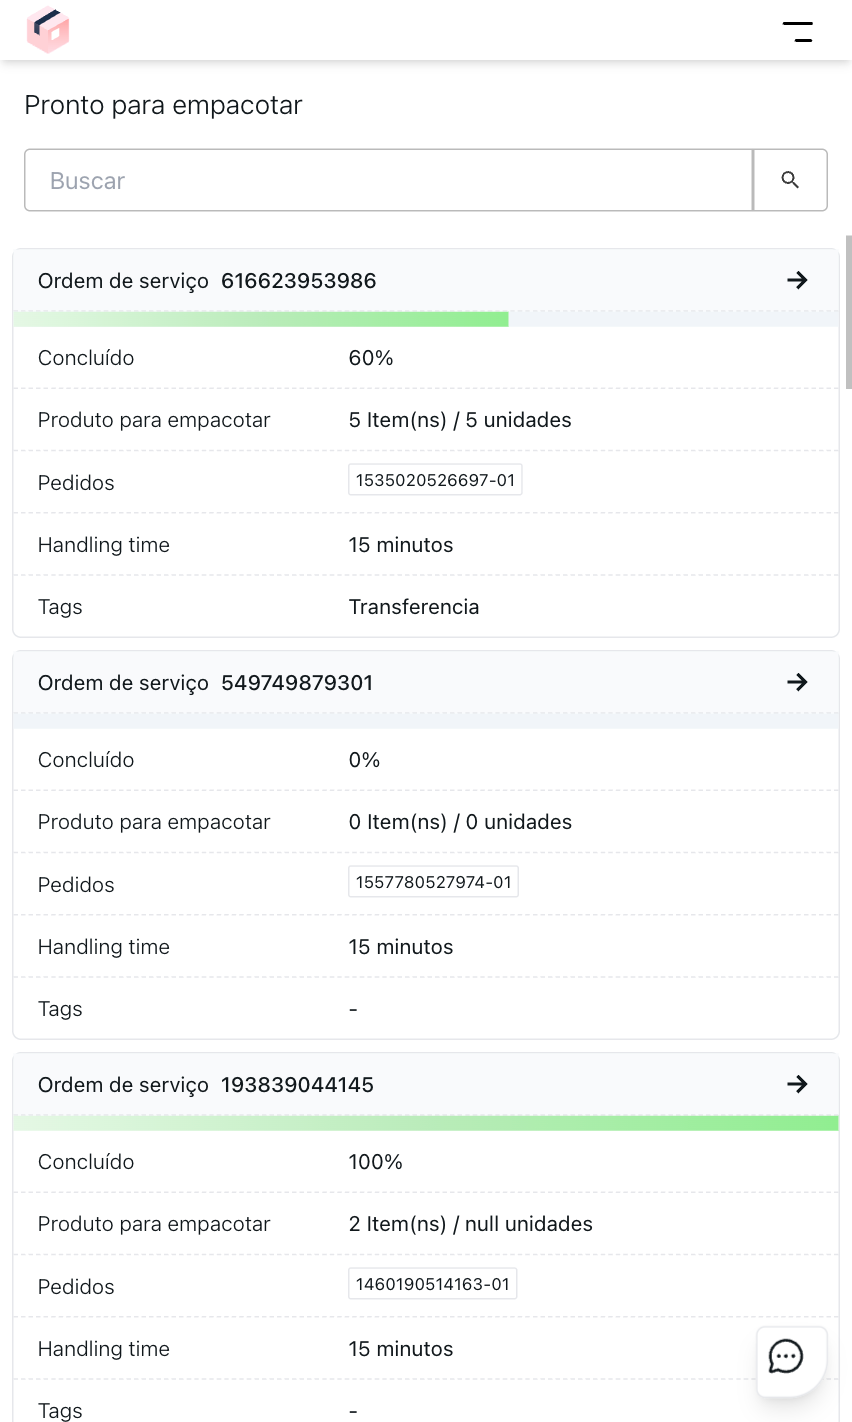Select the Transferencia tag value

(414, 607)
